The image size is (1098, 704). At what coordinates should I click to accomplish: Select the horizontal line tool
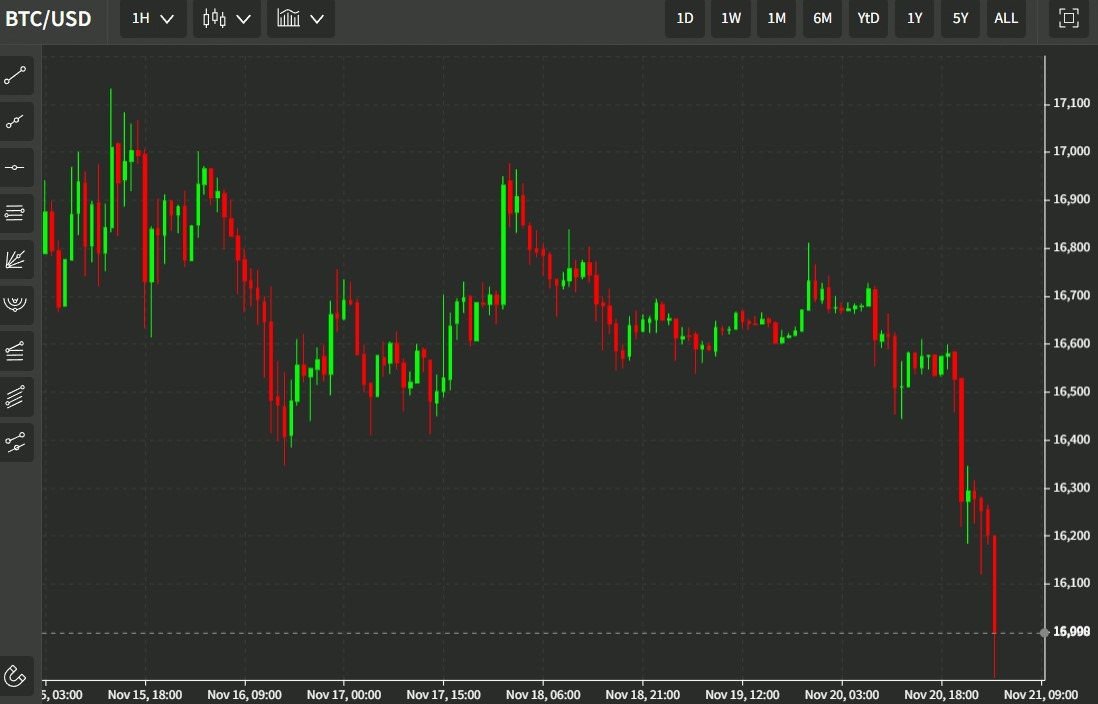click(15, 167)
